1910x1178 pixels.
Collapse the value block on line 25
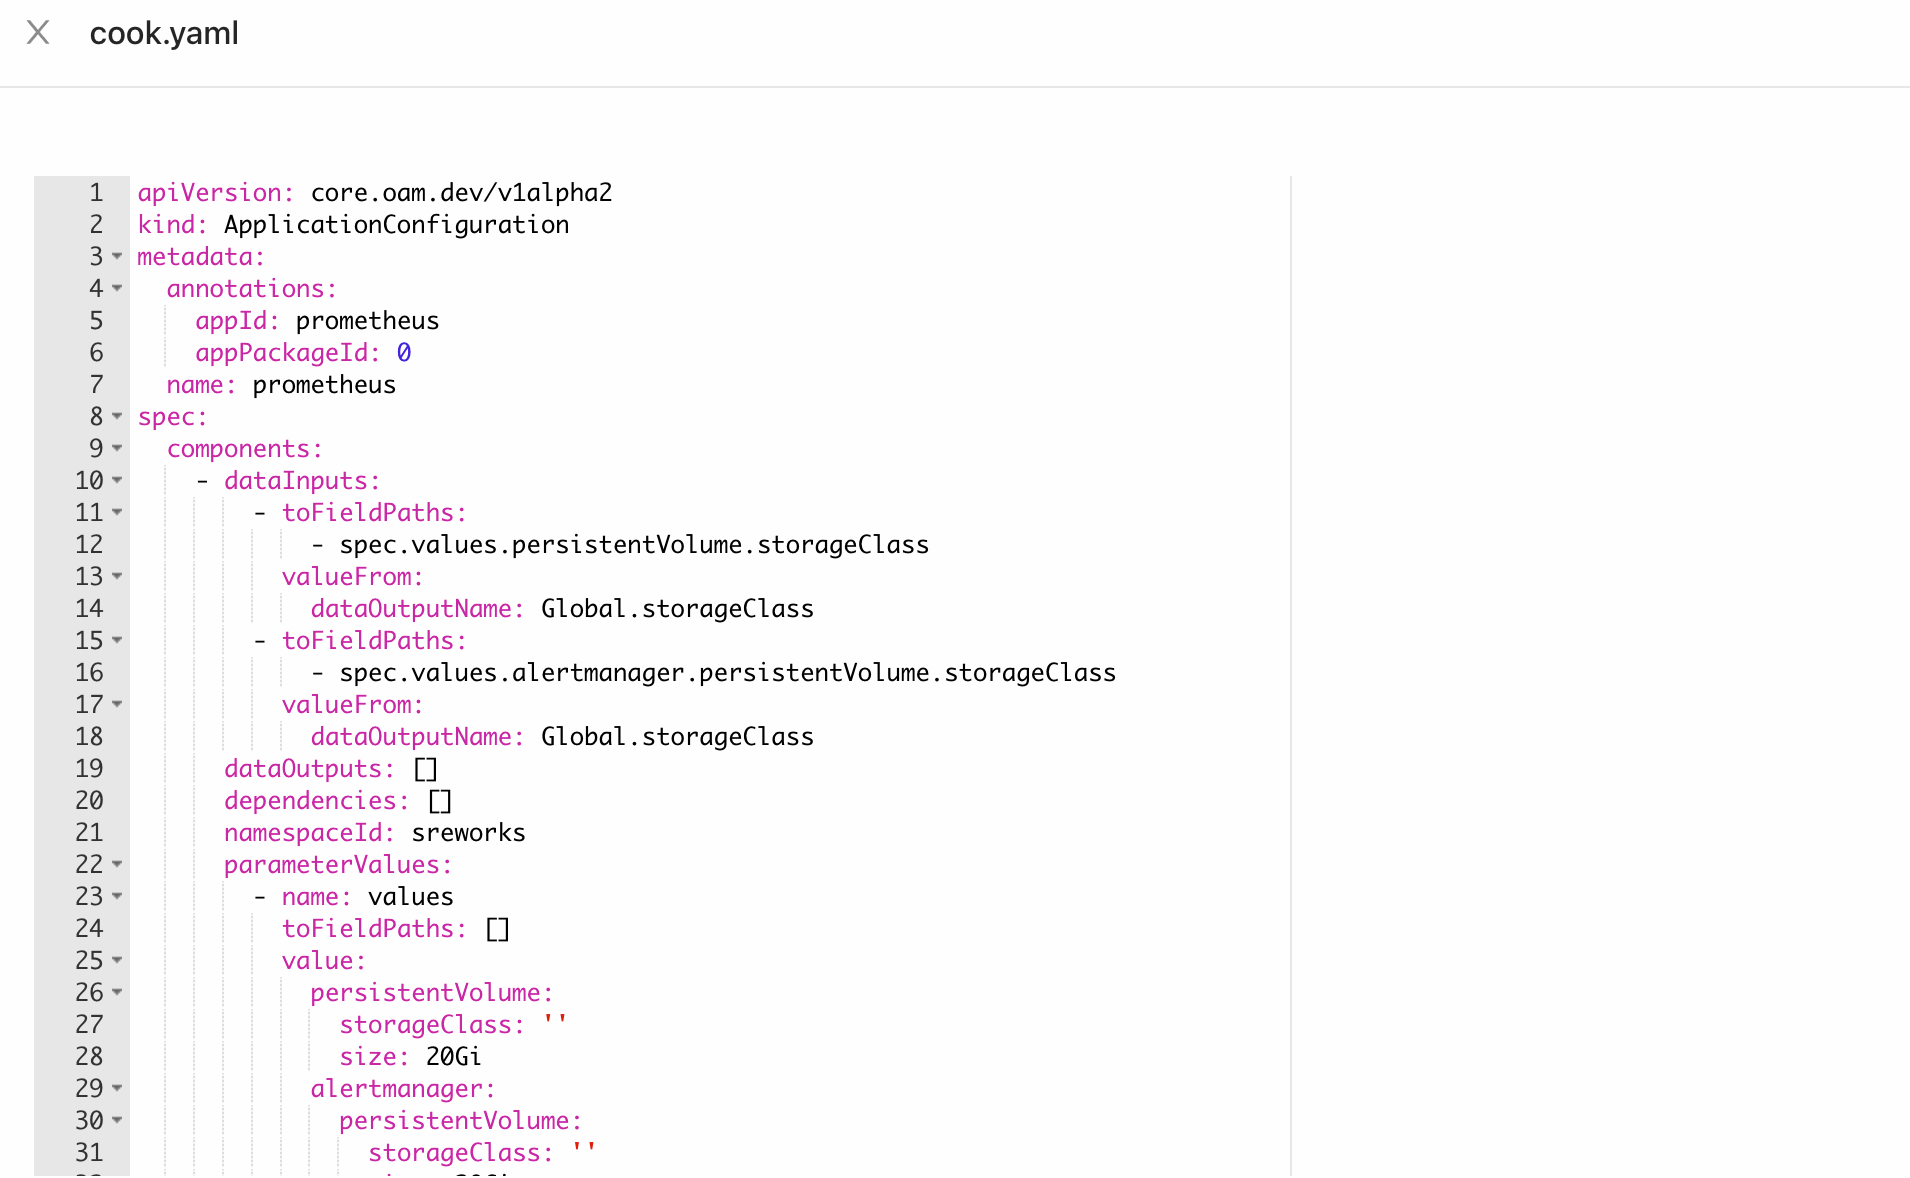pos(117,961)
